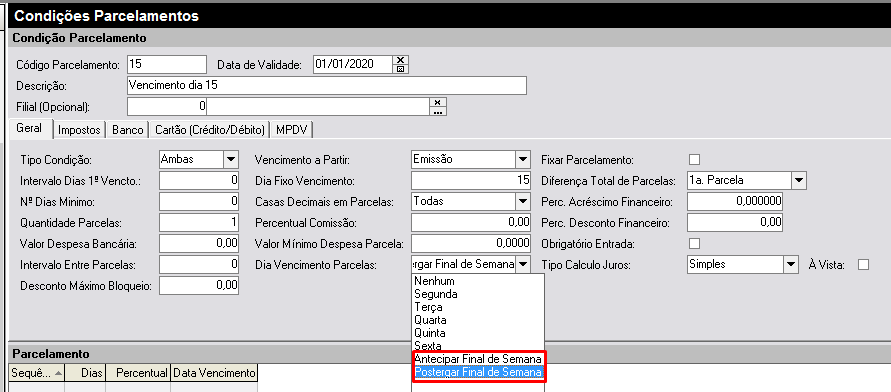
Task: Click Perc. Desconto Financeiro field
Action: (735, 222)
